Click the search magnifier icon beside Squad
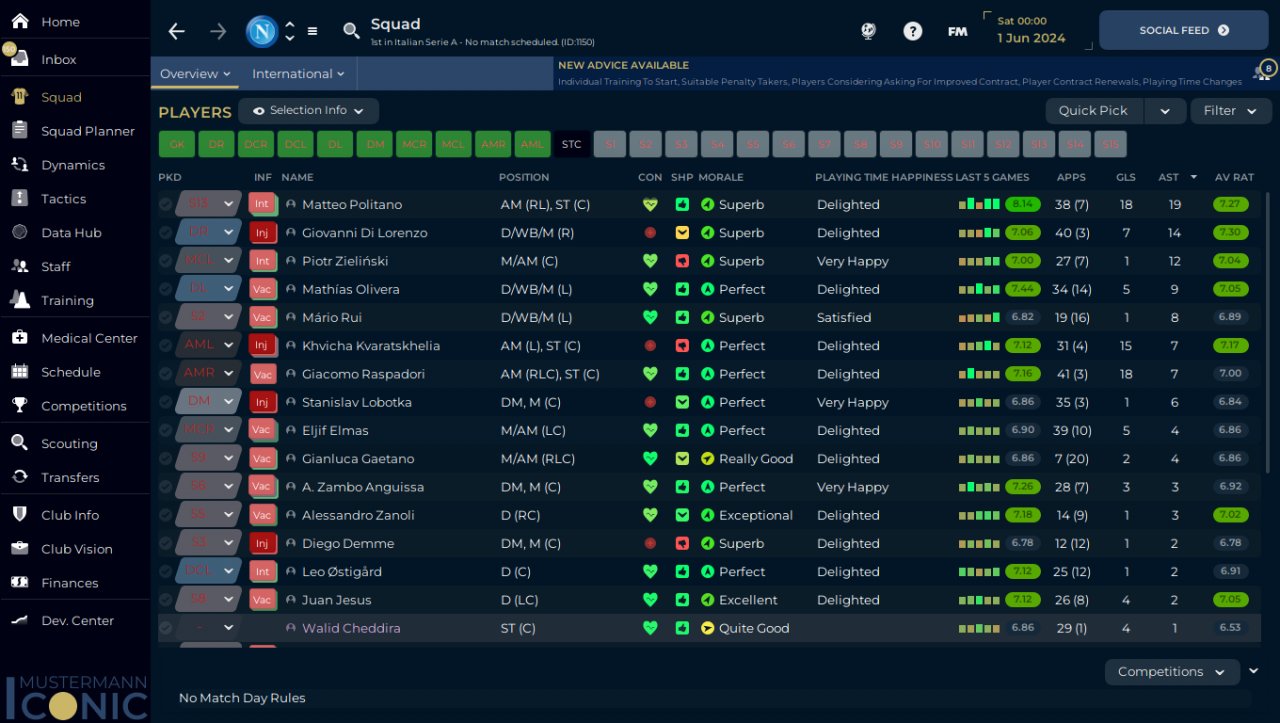Image resolution: width=1280 pixels, height=723 pixels. 351,31
